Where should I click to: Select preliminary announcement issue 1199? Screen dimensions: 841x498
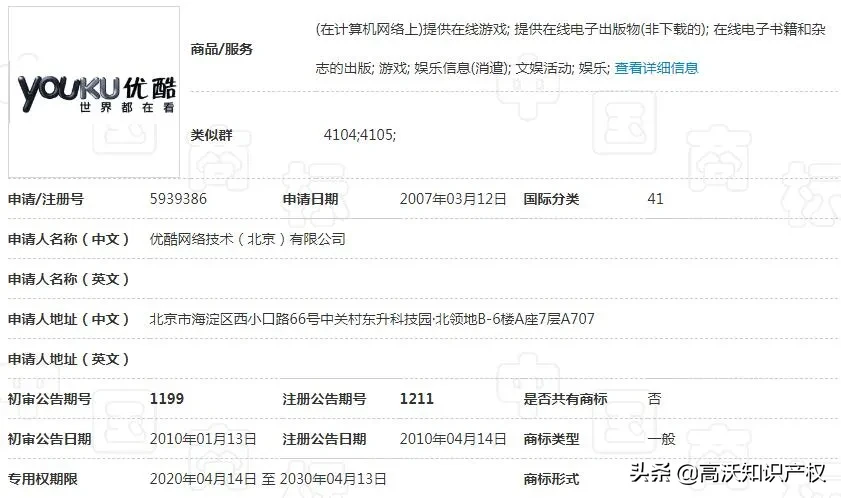click(167, 399)
